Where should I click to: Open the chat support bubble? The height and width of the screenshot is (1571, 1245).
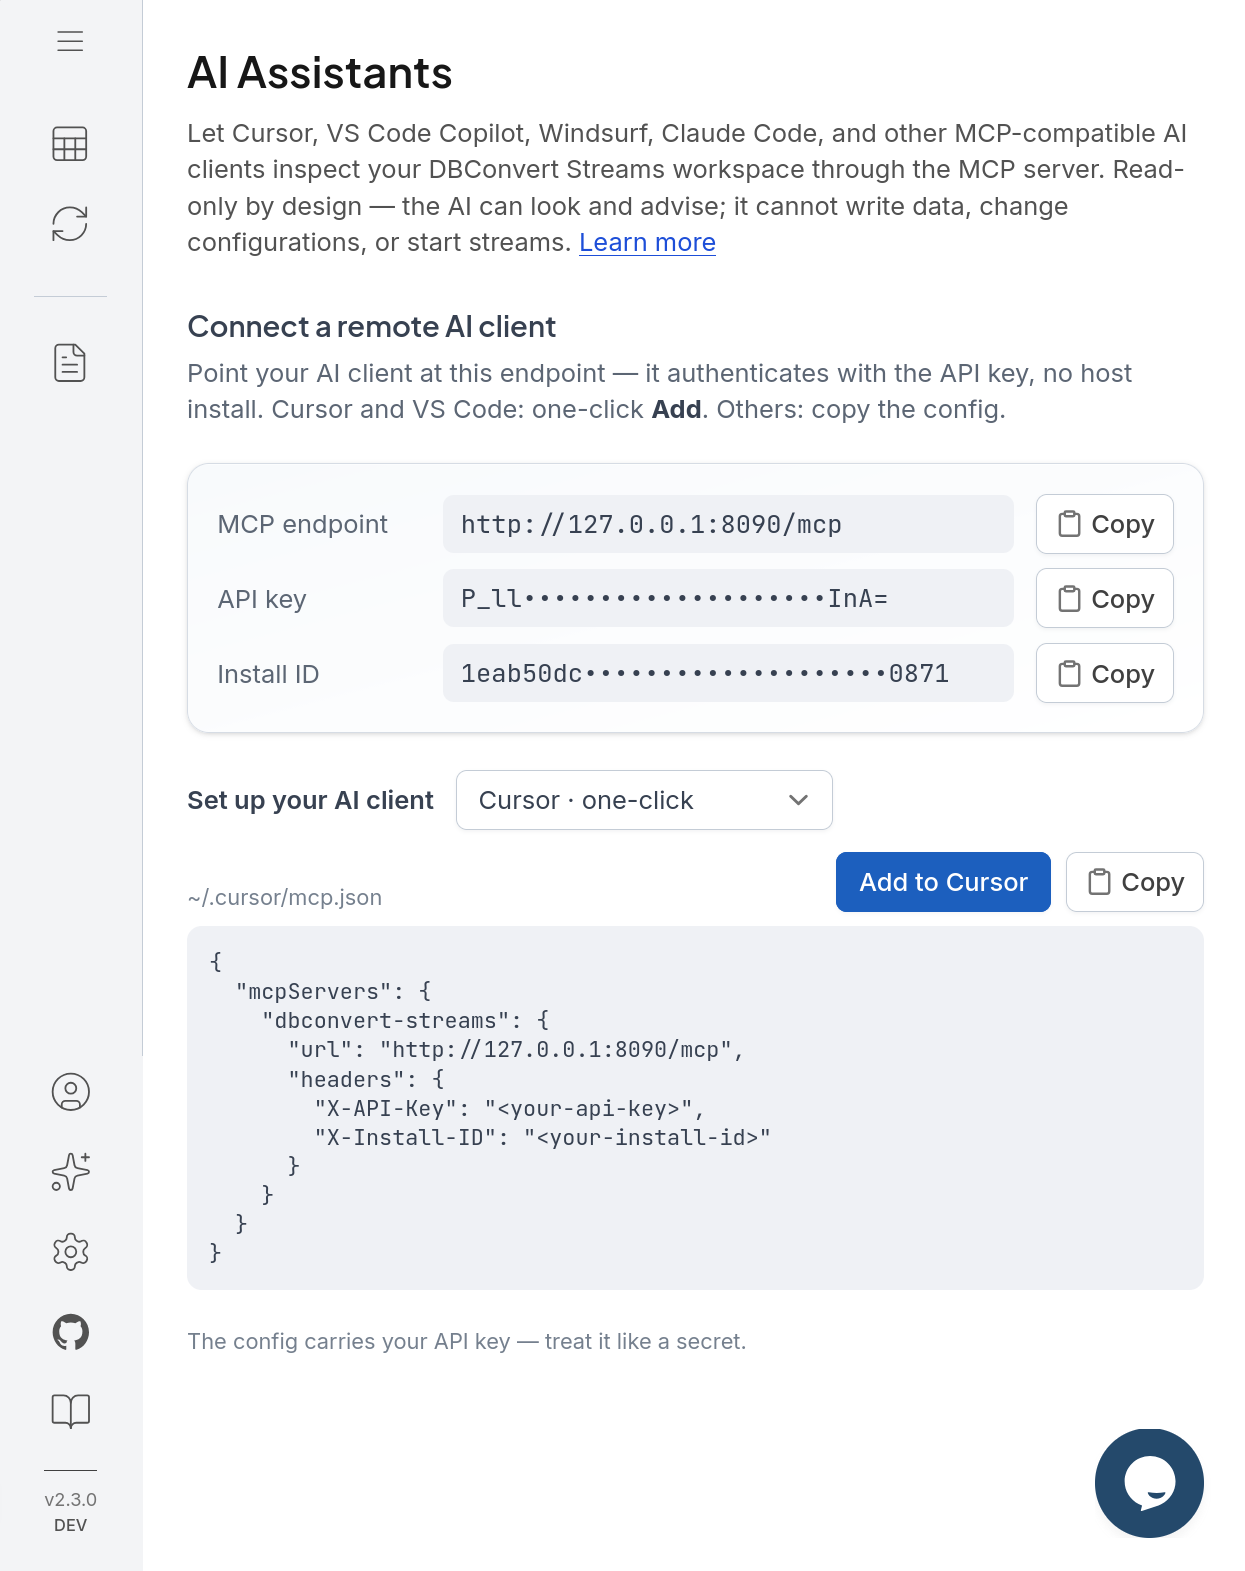[x=1149, y=1483]
